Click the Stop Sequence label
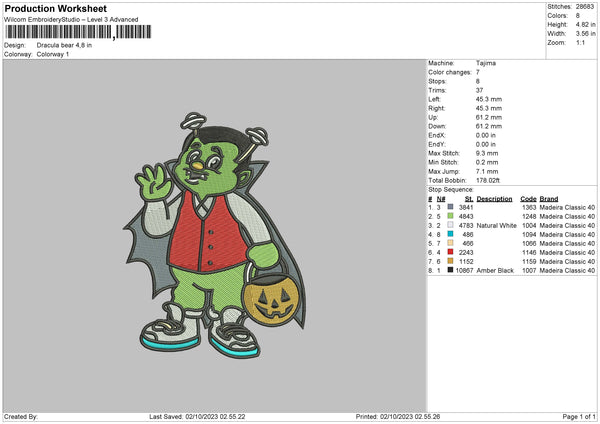This screenshot has width=600, height=424. (451, 188)
